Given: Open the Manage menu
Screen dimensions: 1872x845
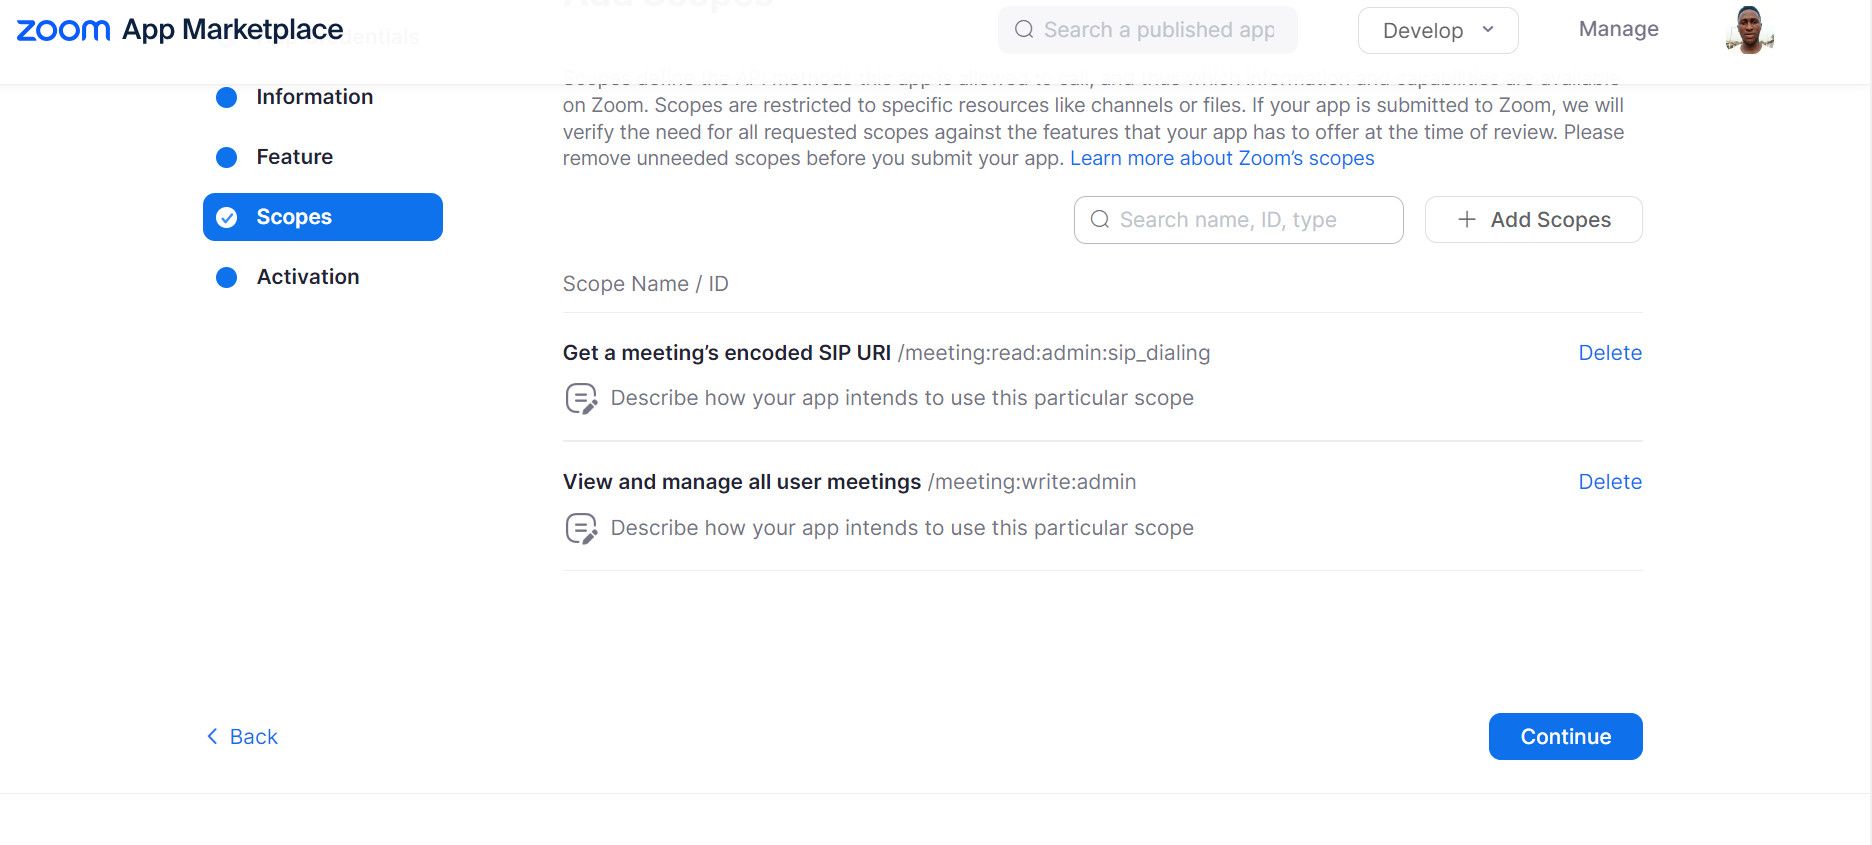Looking at the screenshot, I should [x=1618, y=30].
